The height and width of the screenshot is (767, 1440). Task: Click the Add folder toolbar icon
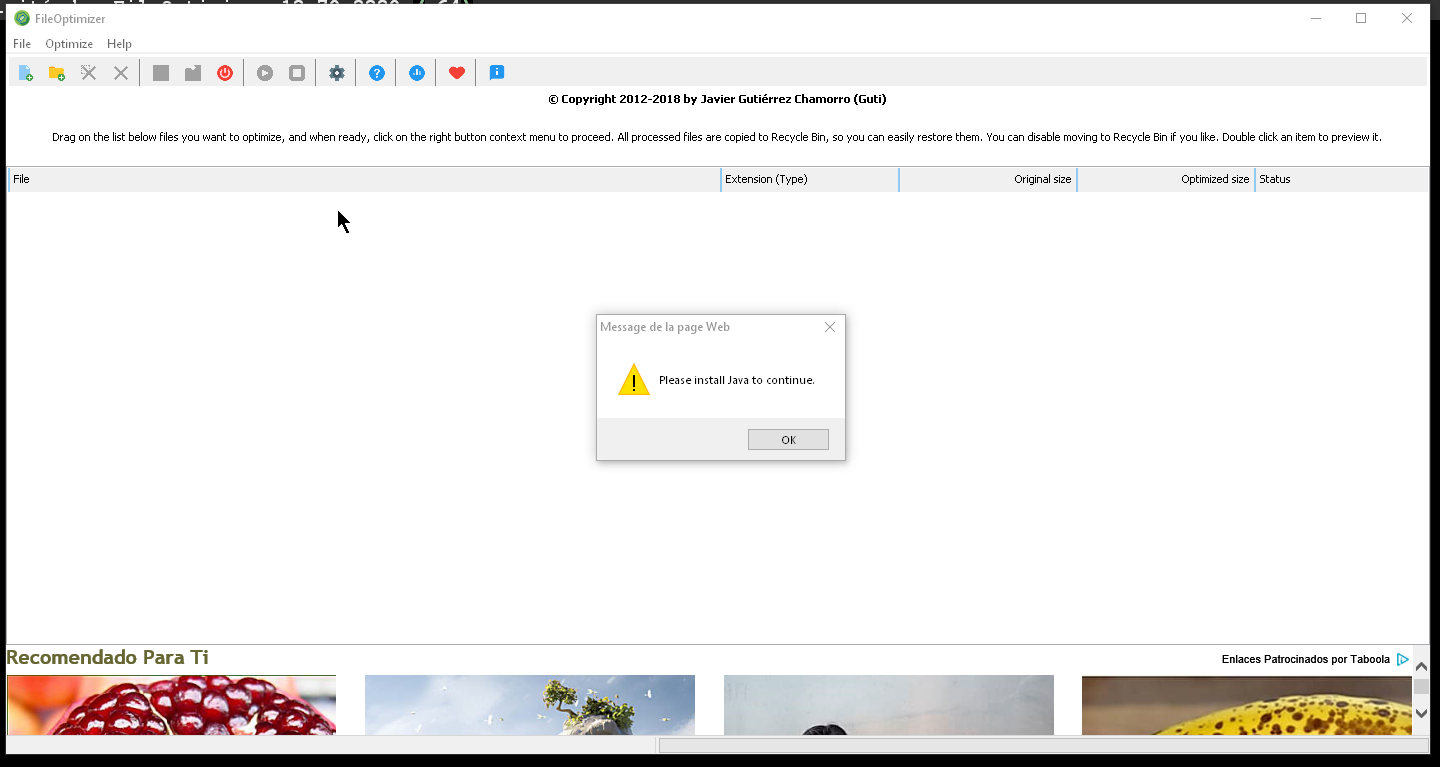pyautogui.click(x=57, y=73)
